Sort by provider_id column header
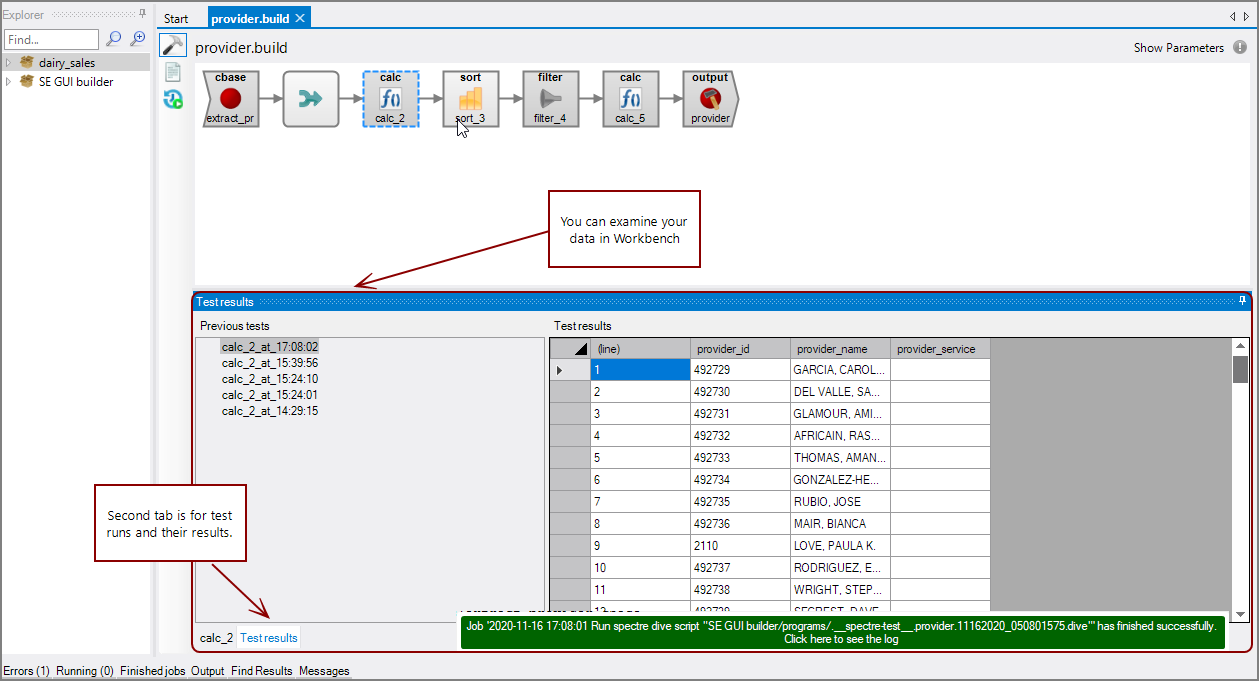 (x=740, y=348)
